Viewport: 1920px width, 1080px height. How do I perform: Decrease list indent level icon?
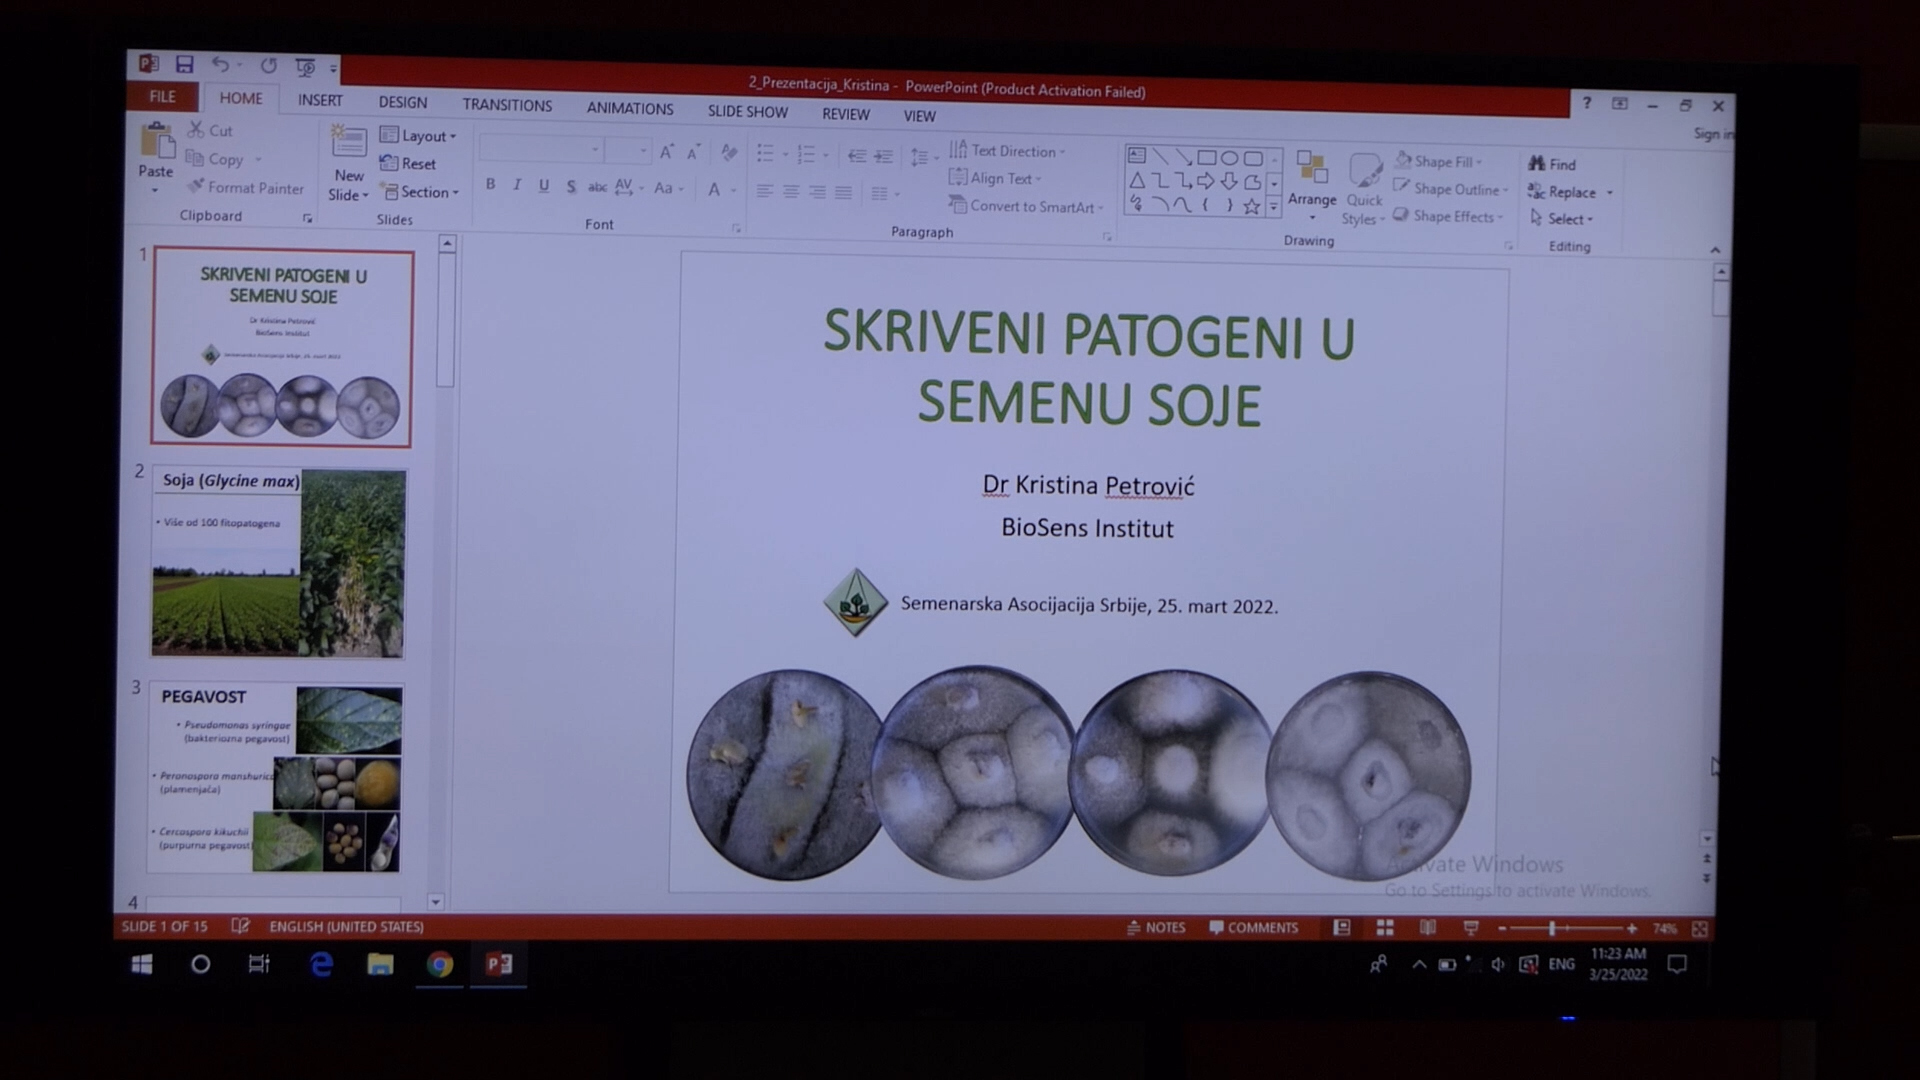(857, 156)
